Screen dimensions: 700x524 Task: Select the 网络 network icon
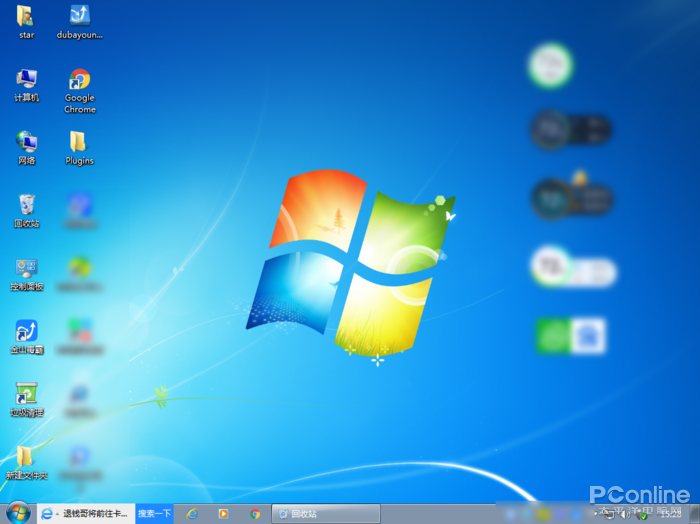(x=27, y=148)
